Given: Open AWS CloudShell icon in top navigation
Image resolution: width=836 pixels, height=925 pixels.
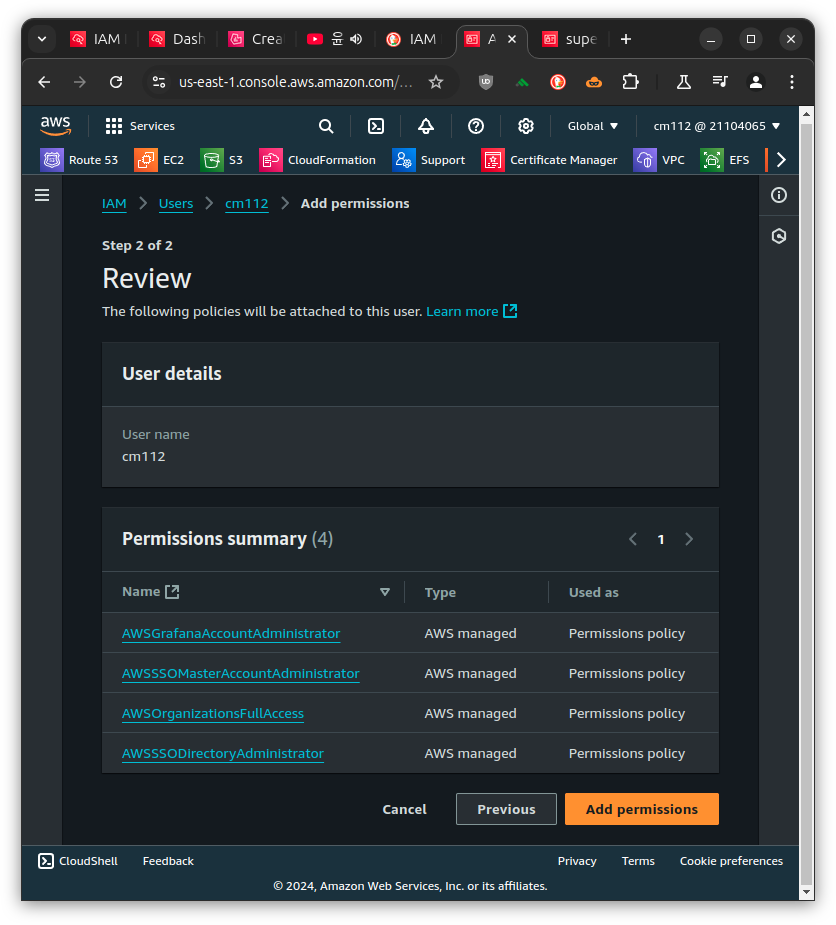Looking at the screenshot, I should [x=376, y=126].
